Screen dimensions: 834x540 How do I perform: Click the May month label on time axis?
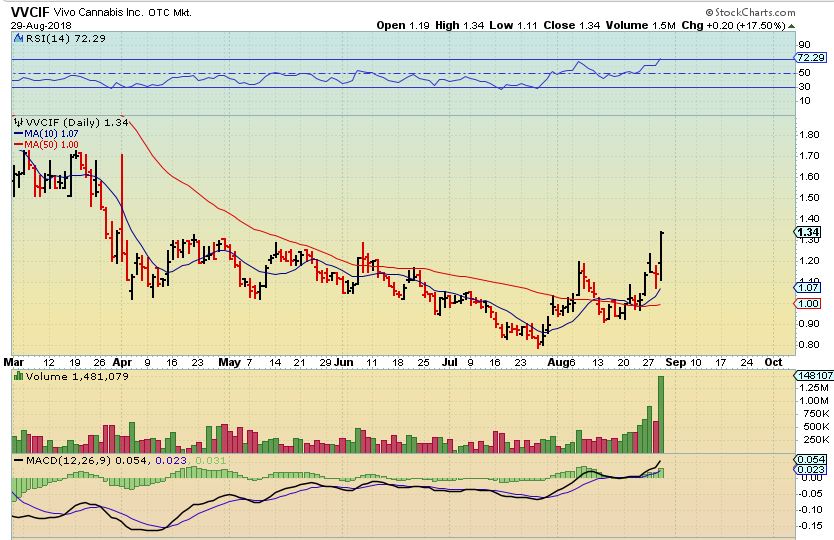[x=229, y=362]
